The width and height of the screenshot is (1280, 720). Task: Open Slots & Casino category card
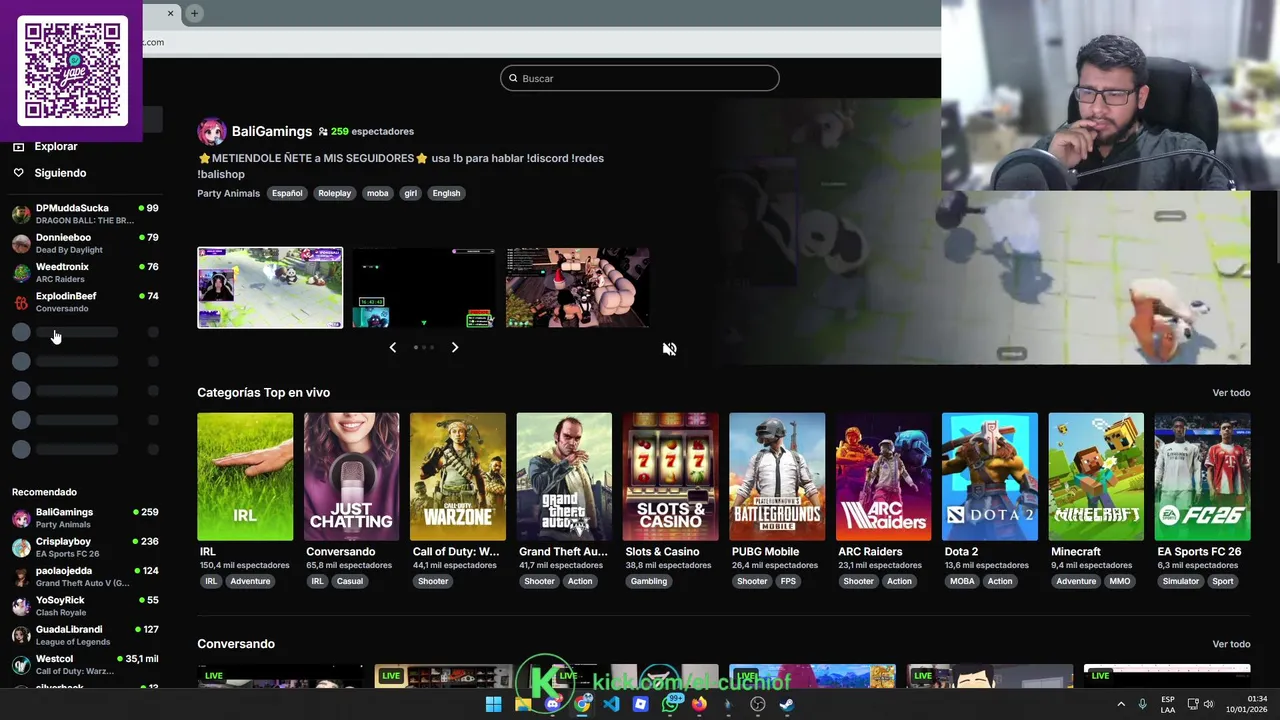tap(671, 477)
